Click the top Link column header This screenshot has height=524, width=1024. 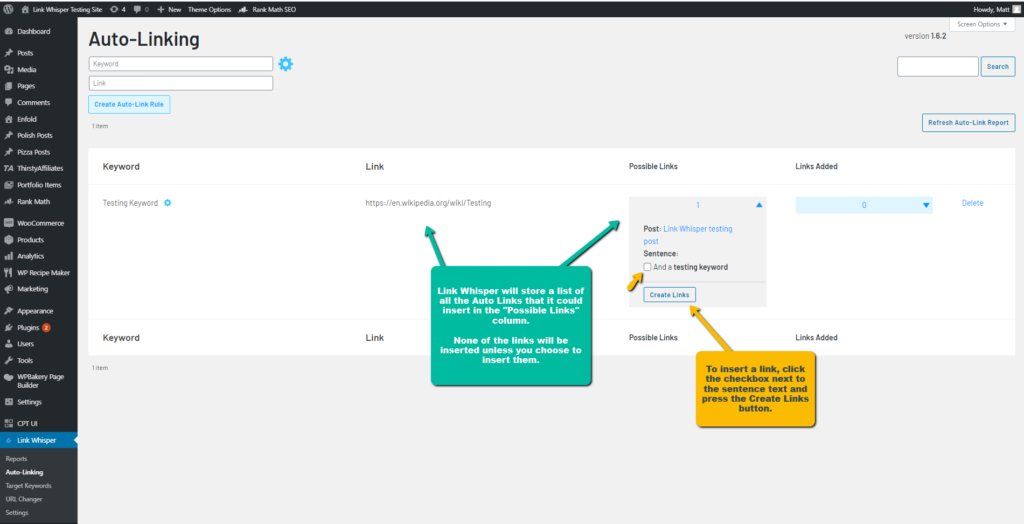pyautogui.click(x=375, y=167)
